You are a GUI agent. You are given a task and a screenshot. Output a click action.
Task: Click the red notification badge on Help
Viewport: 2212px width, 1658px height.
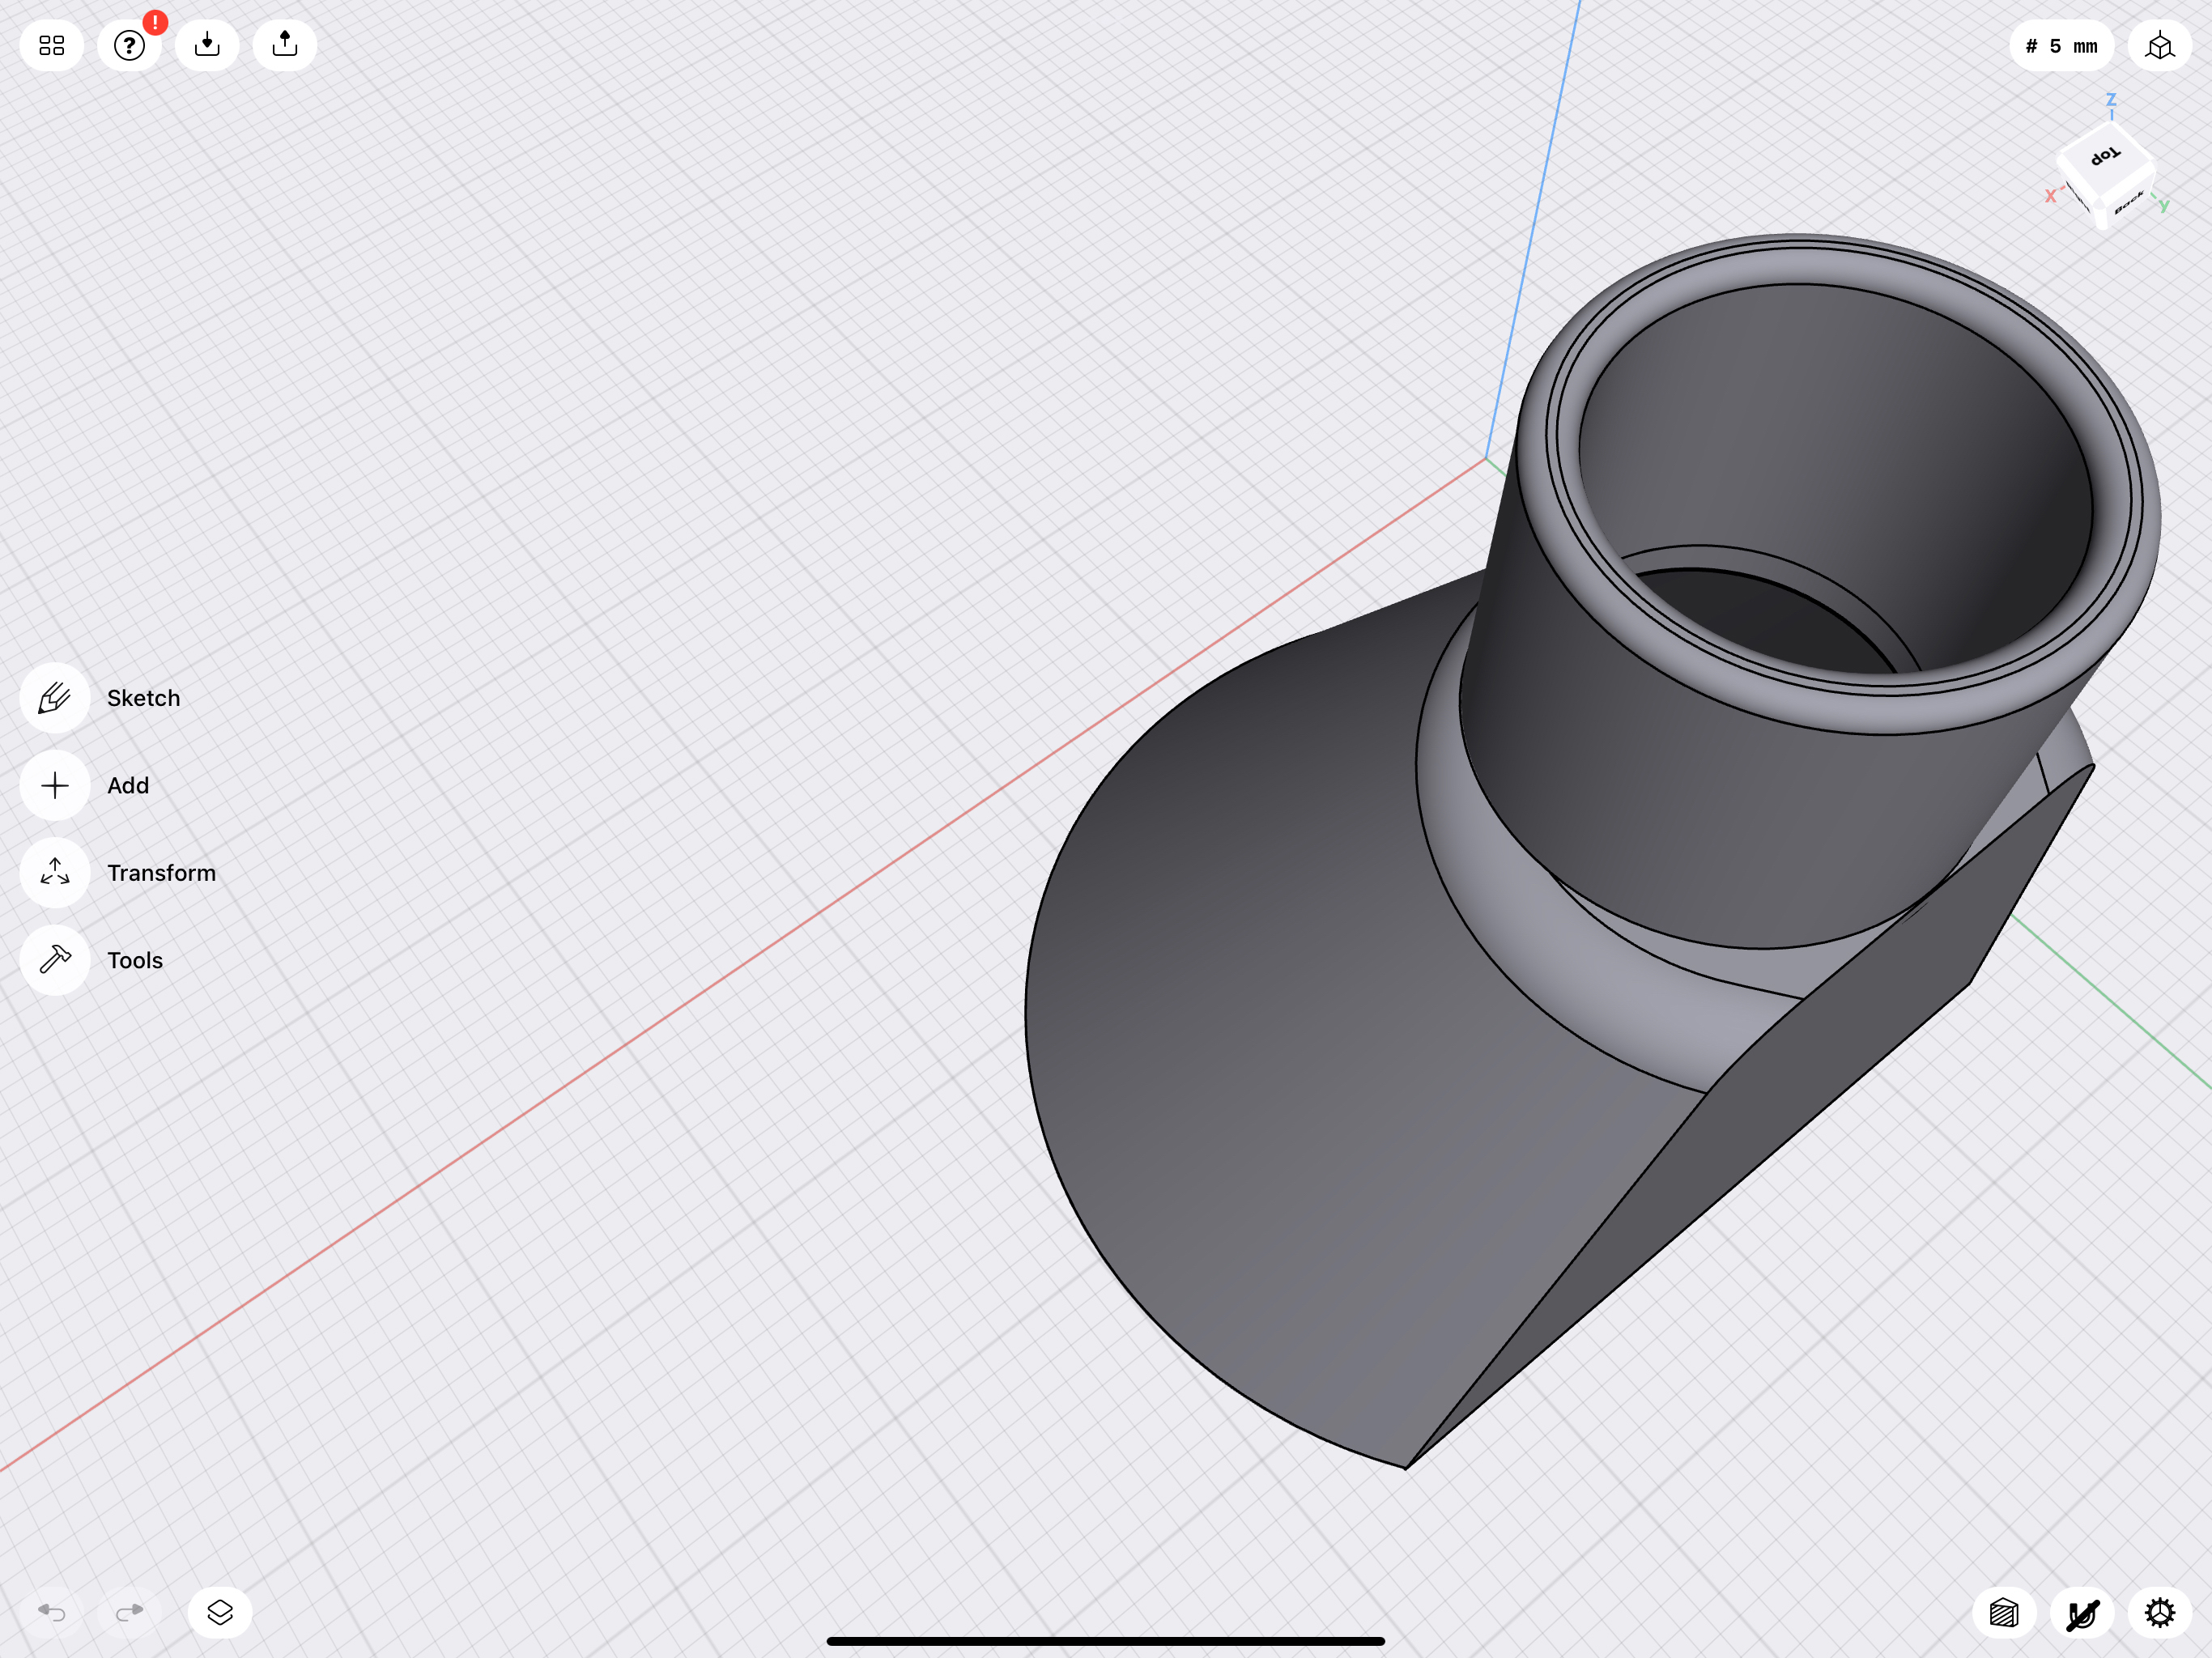[155, 22]
